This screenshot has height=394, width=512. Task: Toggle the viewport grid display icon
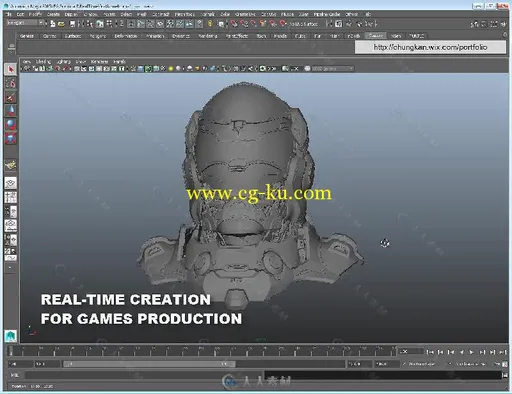click(77, 69)
